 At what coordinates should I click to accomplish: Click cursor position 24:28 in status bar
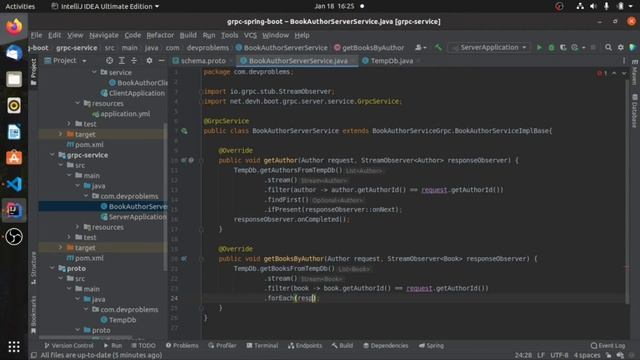click(523, 356)
